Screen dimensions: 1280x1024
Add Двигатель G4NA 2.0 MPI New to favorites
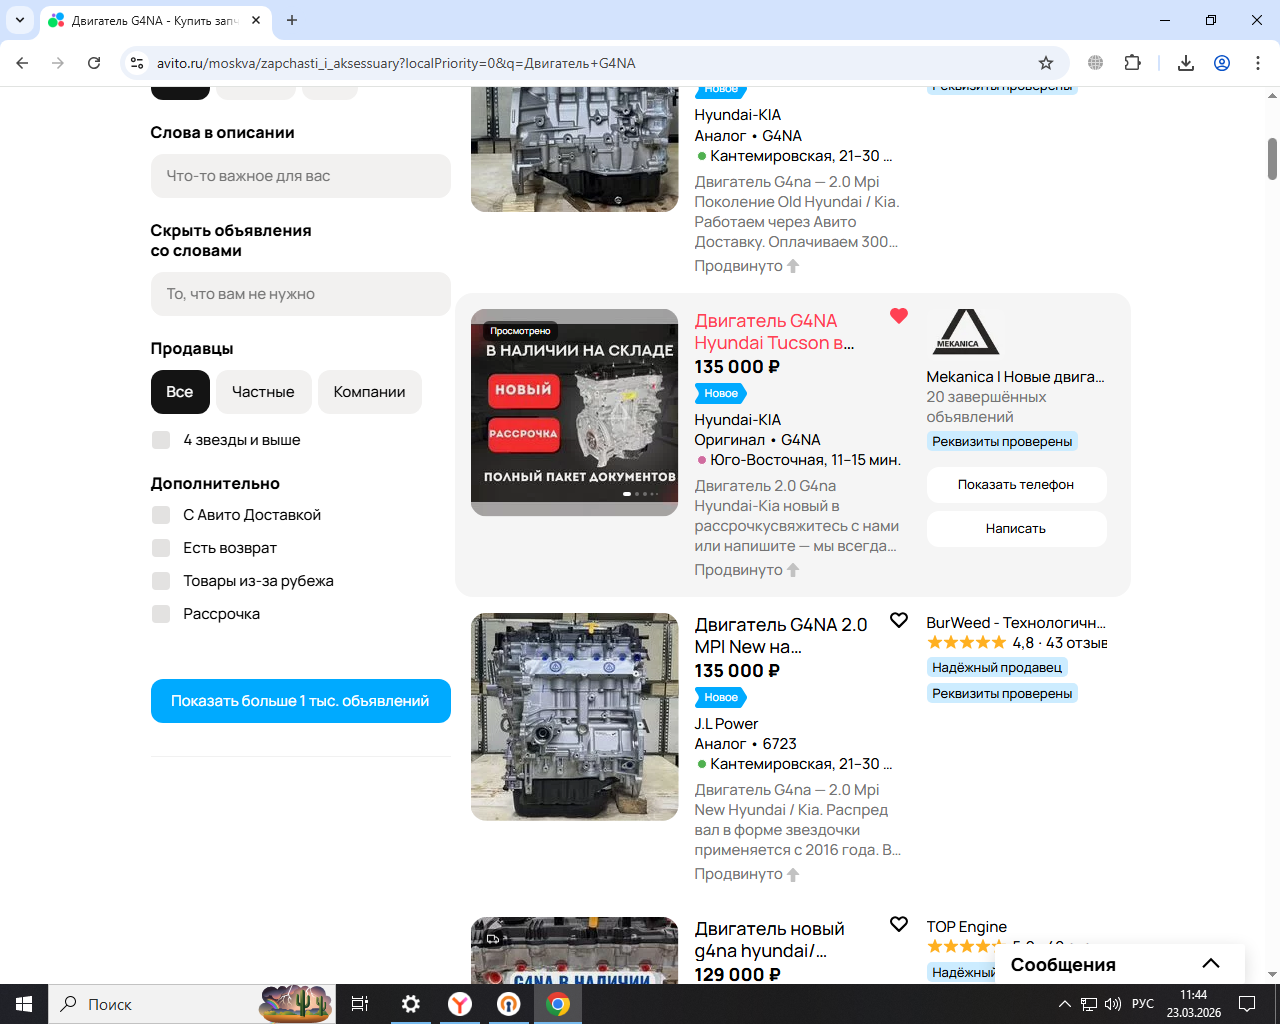coord(899,620)
